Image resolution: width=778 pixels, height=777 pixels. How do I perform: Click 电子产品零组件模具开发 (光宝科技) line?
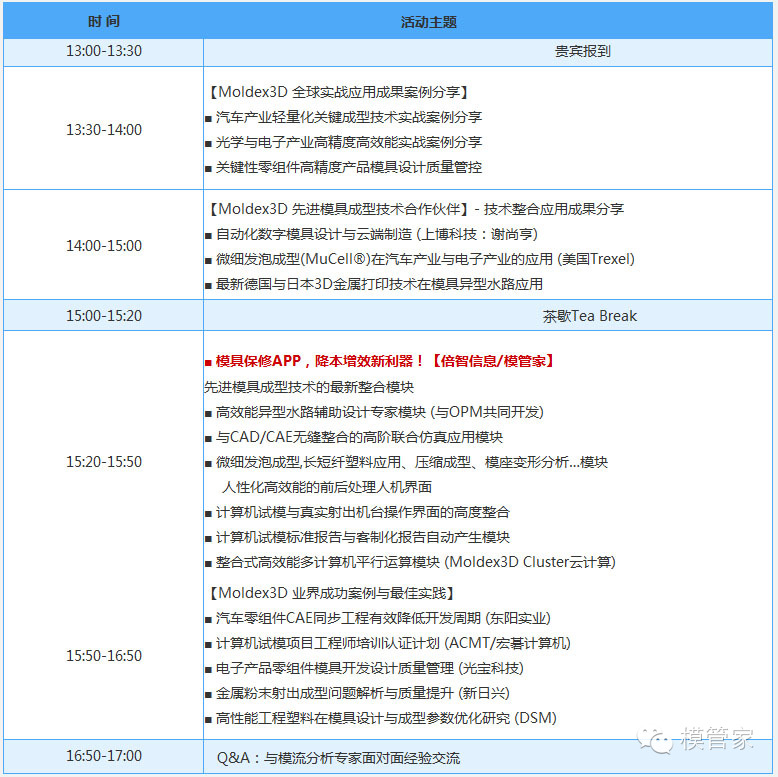[364, 668]
